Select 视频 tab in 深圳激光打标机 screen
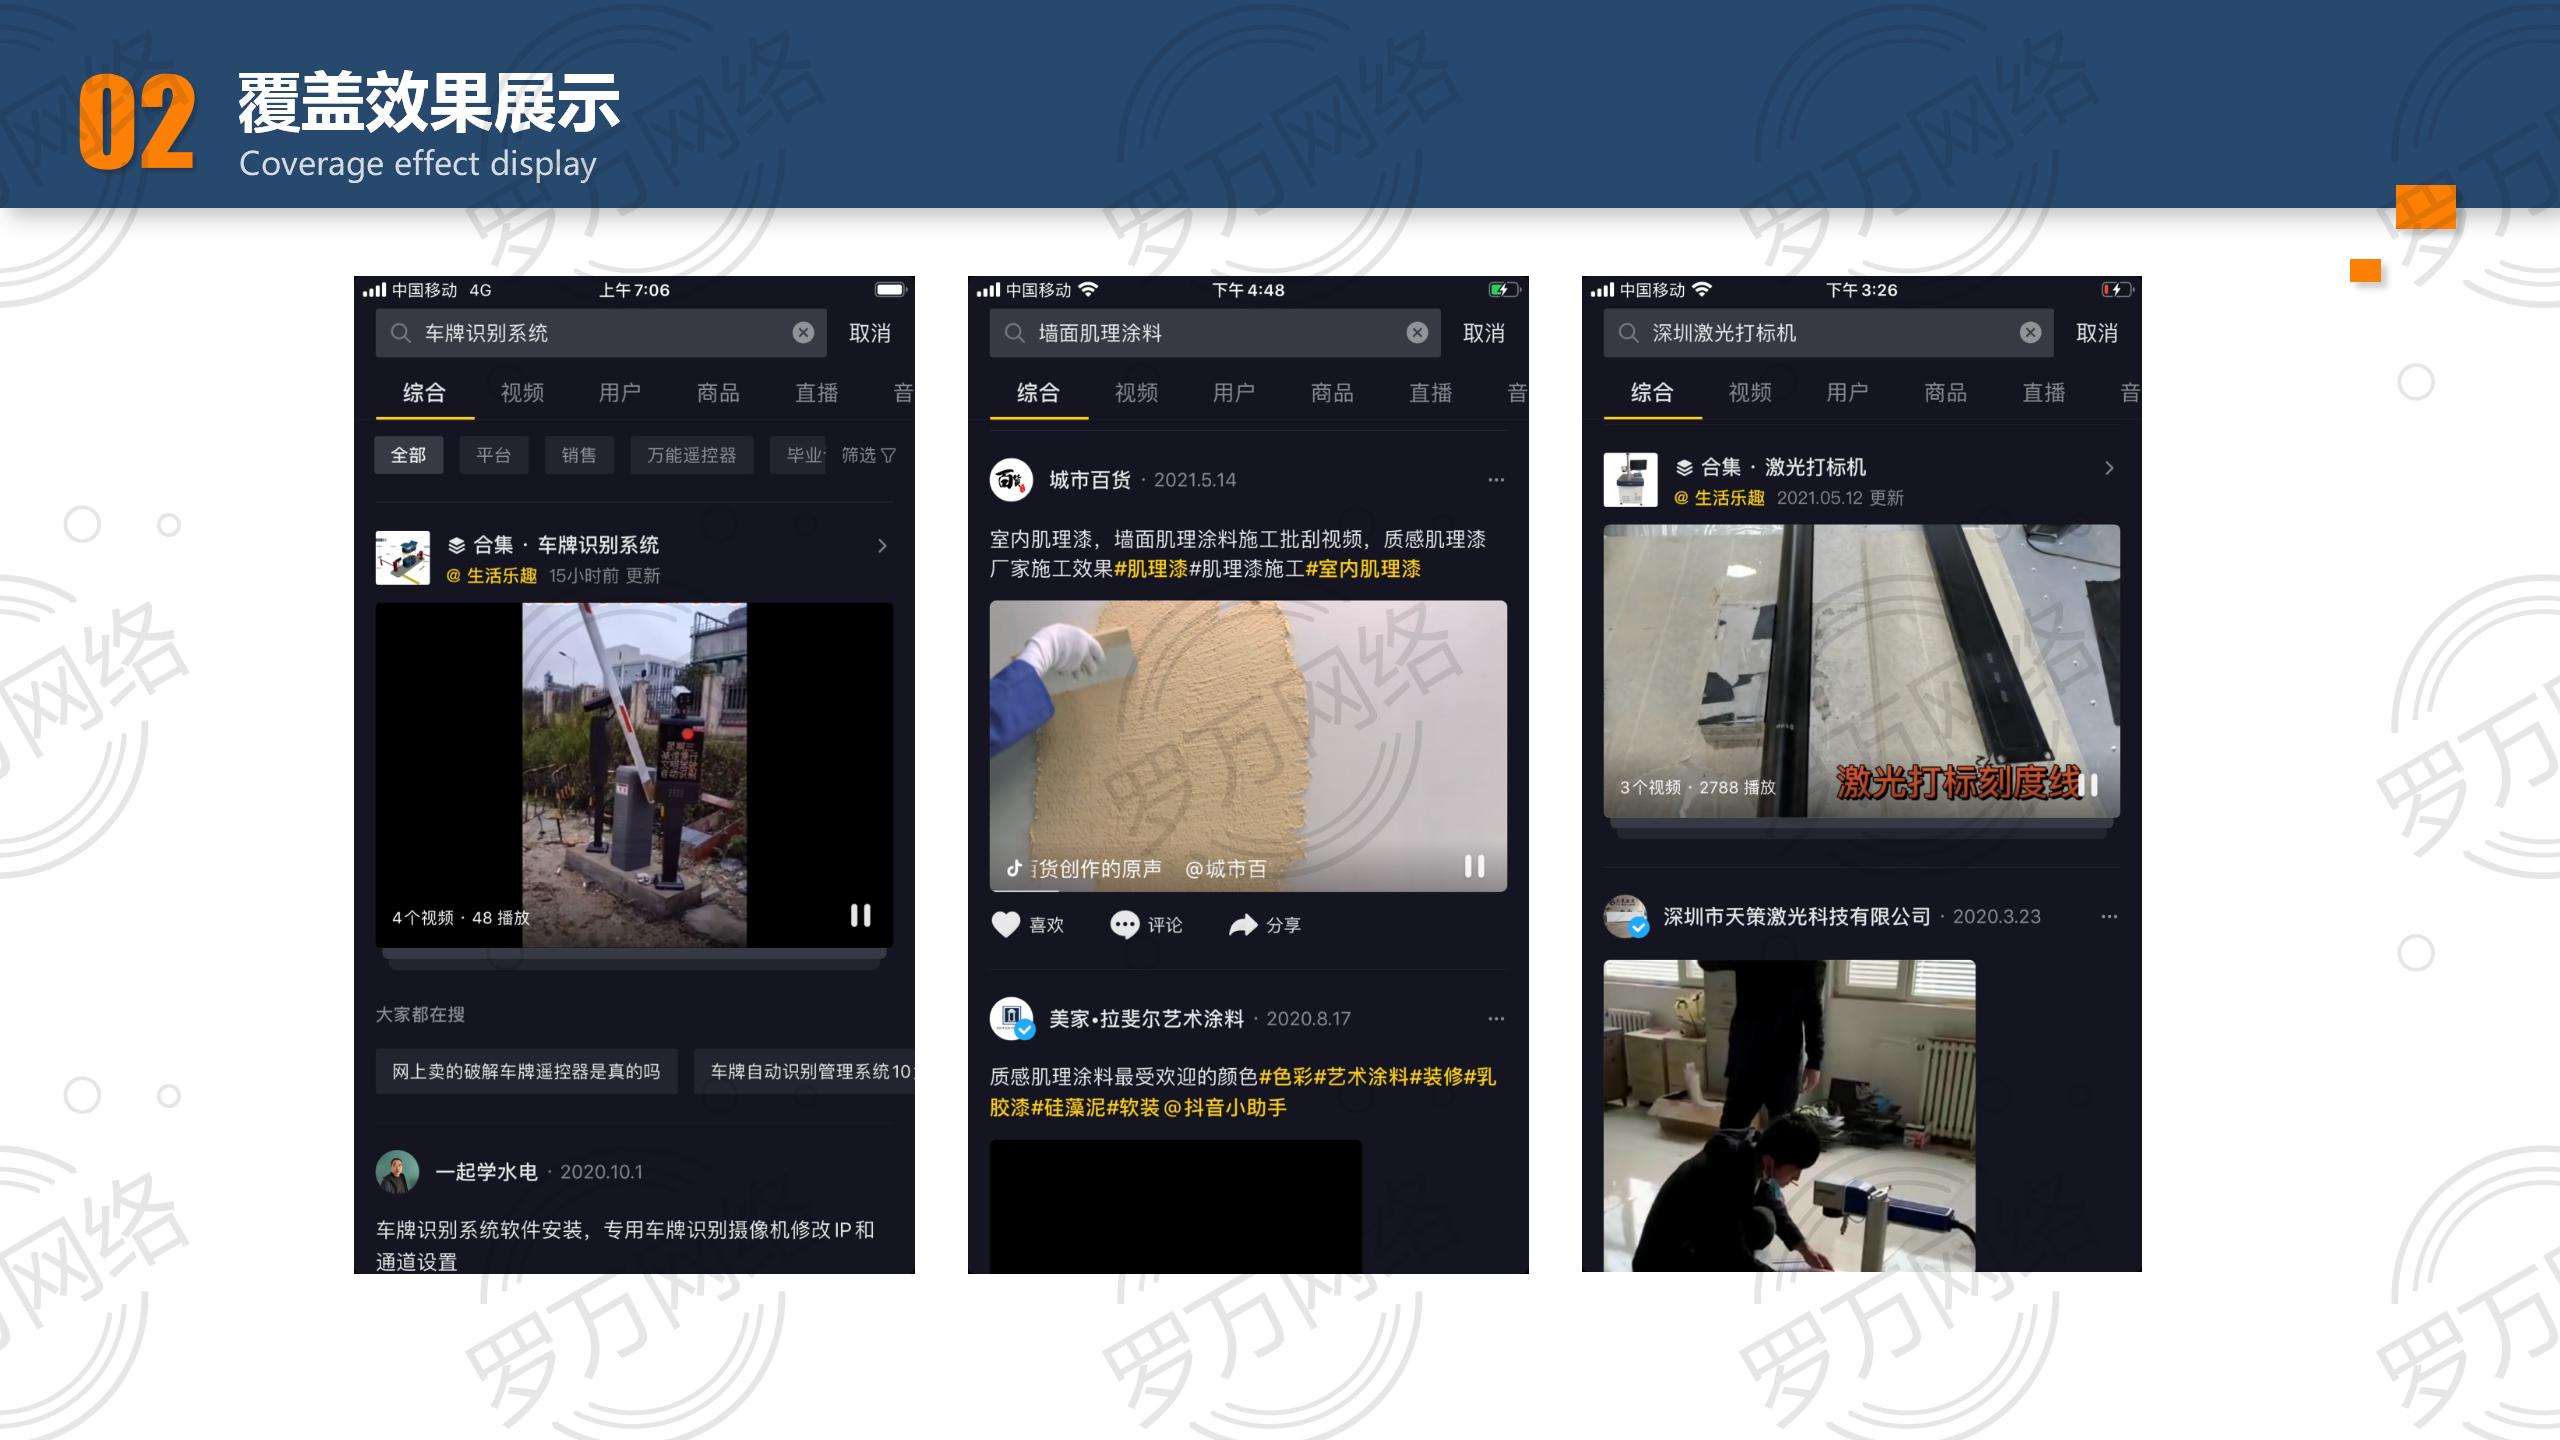 [1750, 393]
